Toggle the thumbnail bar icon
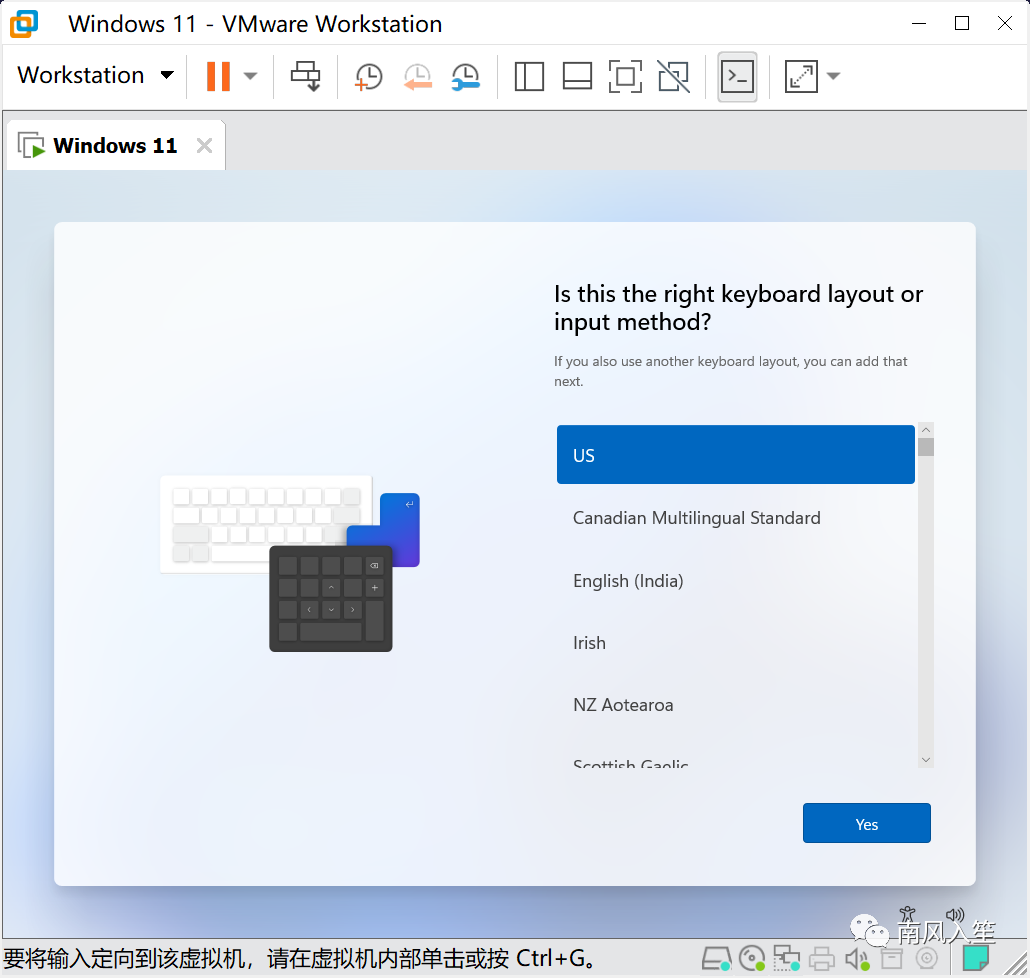This screenshot has width=1030, height=978. [x=577, y=76]
